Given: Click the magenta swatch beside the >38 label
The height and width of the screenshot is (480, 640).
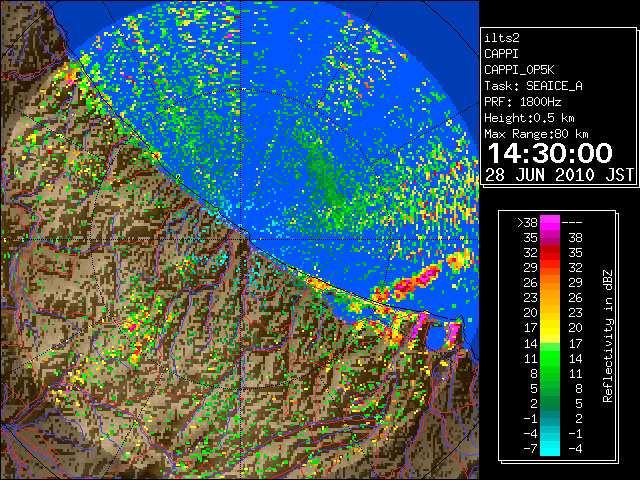Looking at the screenshot, I should (x=549, y=223).
